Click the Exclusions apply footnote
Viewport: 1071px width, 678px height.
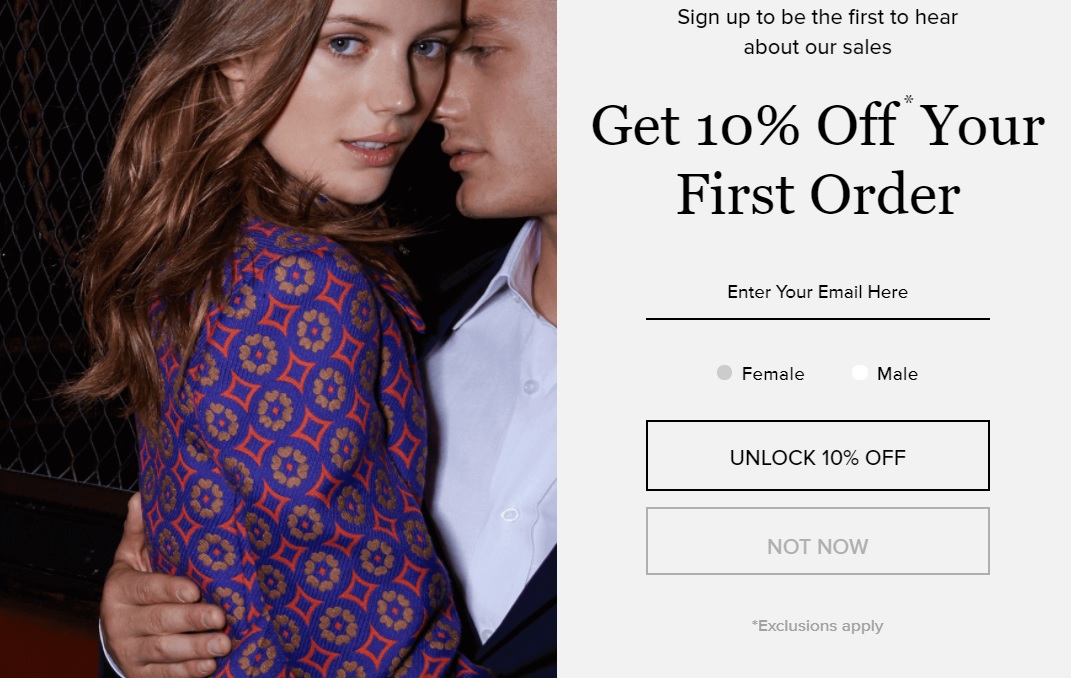(818, 626)
